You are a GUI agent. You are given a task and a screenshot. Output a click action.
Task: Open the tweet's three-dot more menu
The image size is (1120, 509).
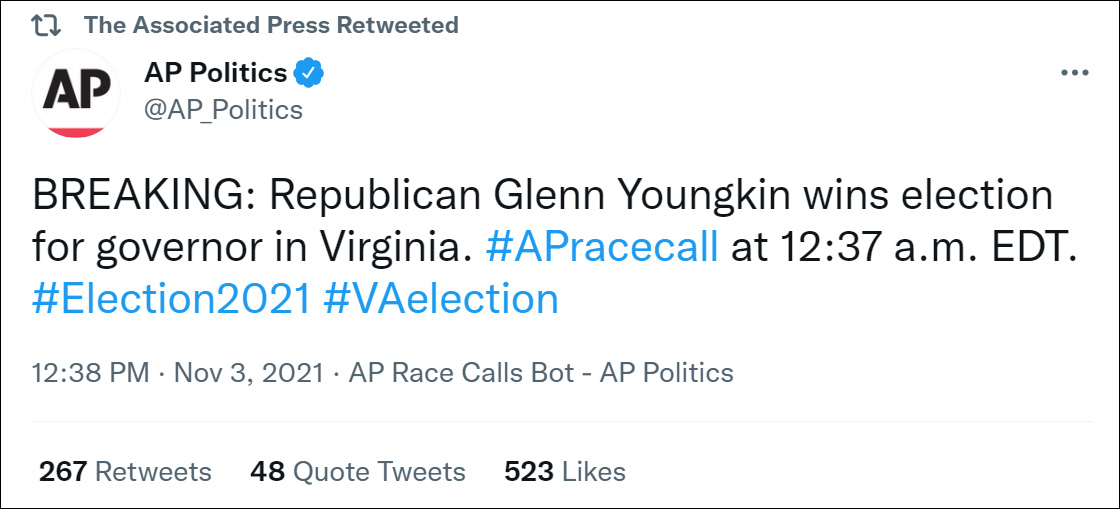pyautogui.click(x=1074, y=73)
